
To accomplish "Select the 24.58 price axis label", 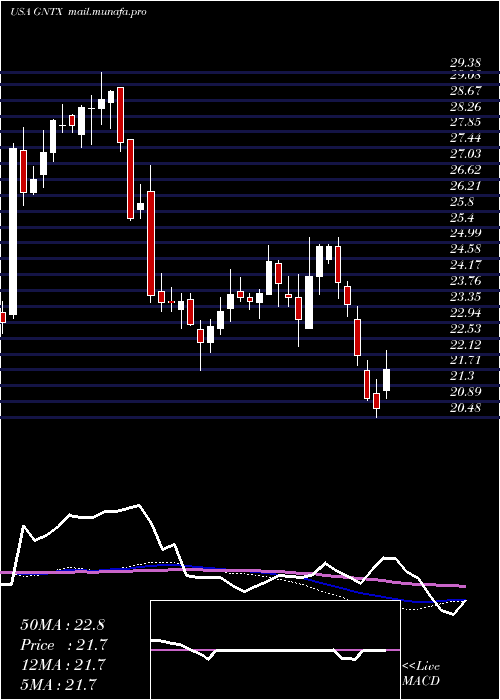I will click(x=465, y=249).
